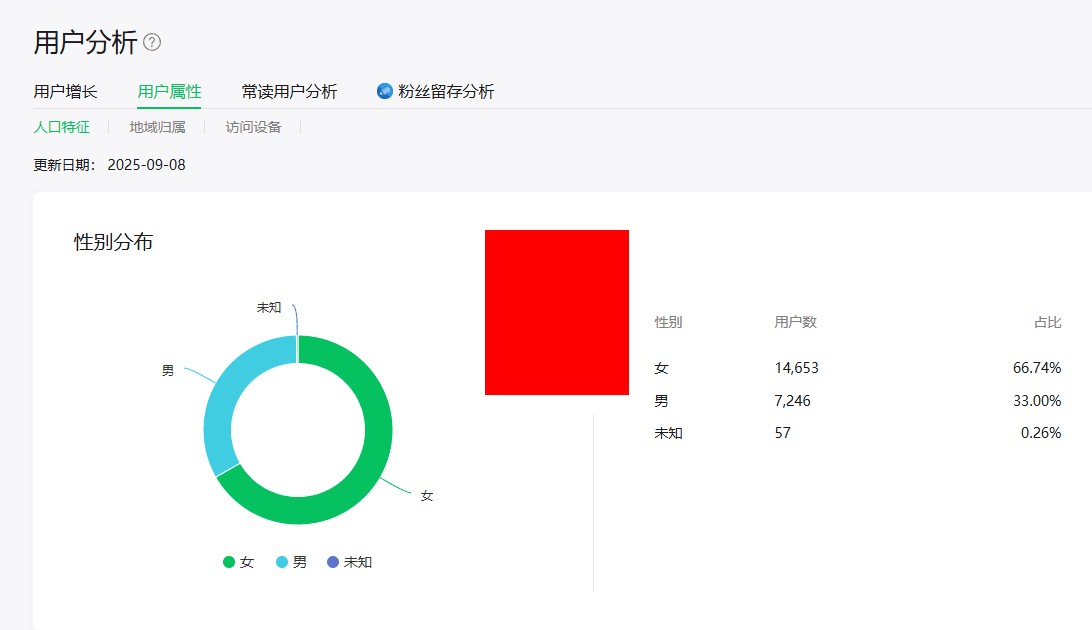Select the 人口特征 sub-tab

pyautogui.click(x=62, y=127)
